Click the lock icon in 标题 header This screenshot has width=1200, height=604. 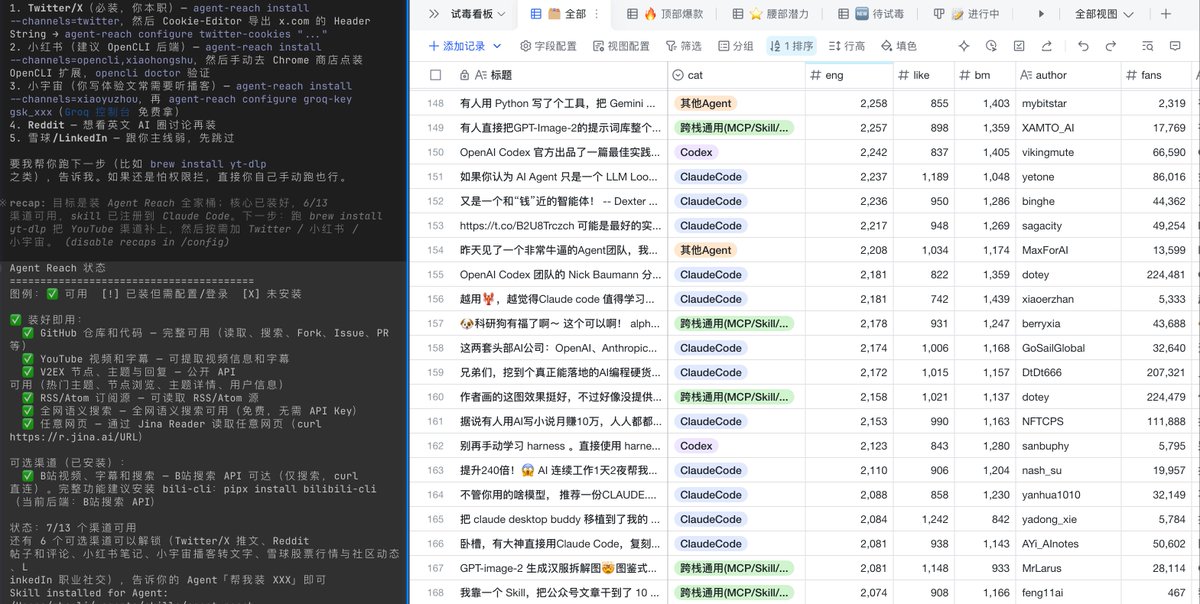(465, 75)
